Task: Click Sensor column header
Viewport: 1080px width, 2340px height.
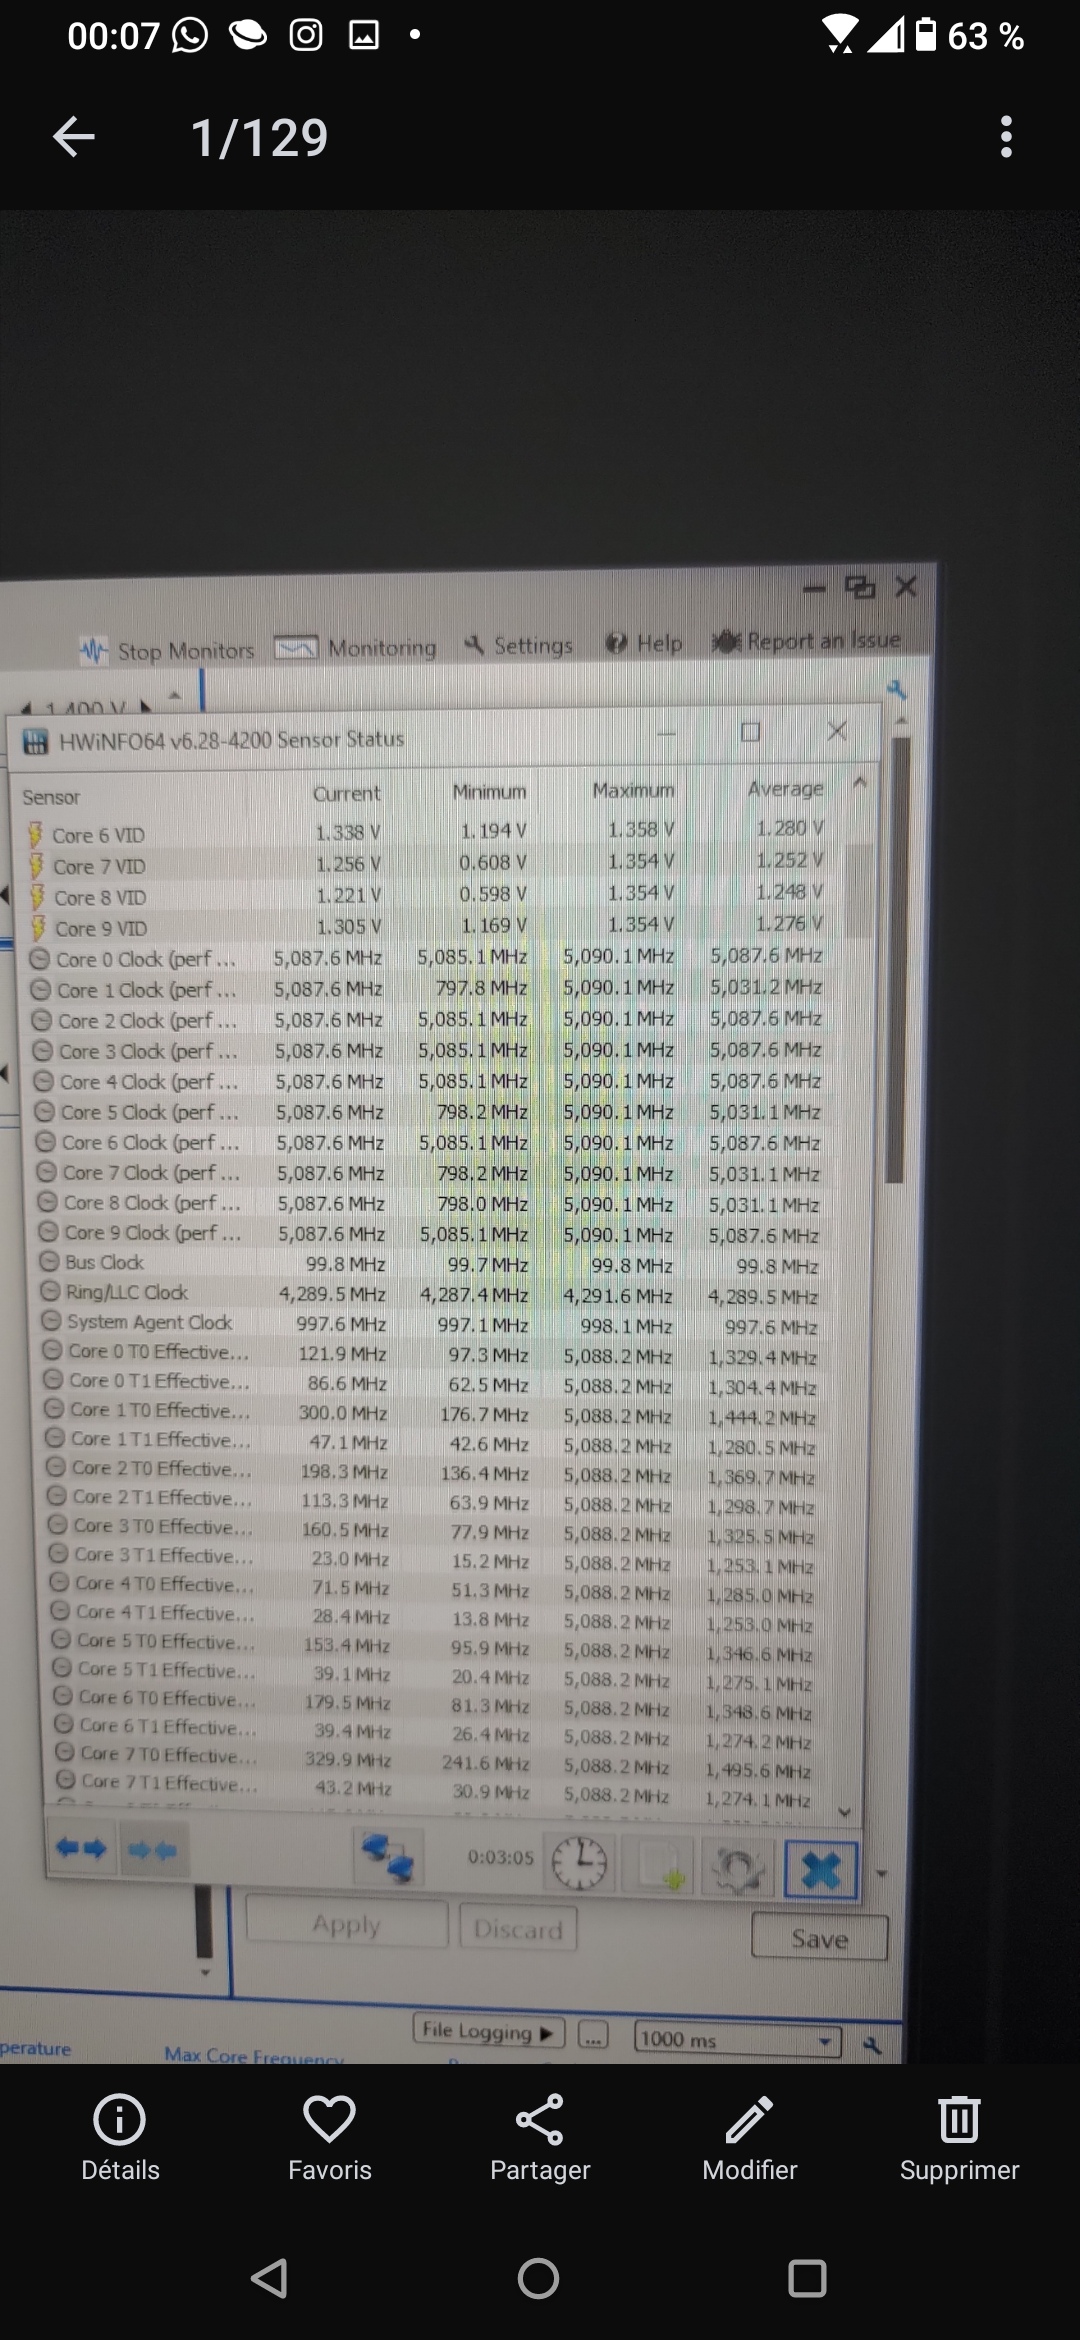Action: 52,797
